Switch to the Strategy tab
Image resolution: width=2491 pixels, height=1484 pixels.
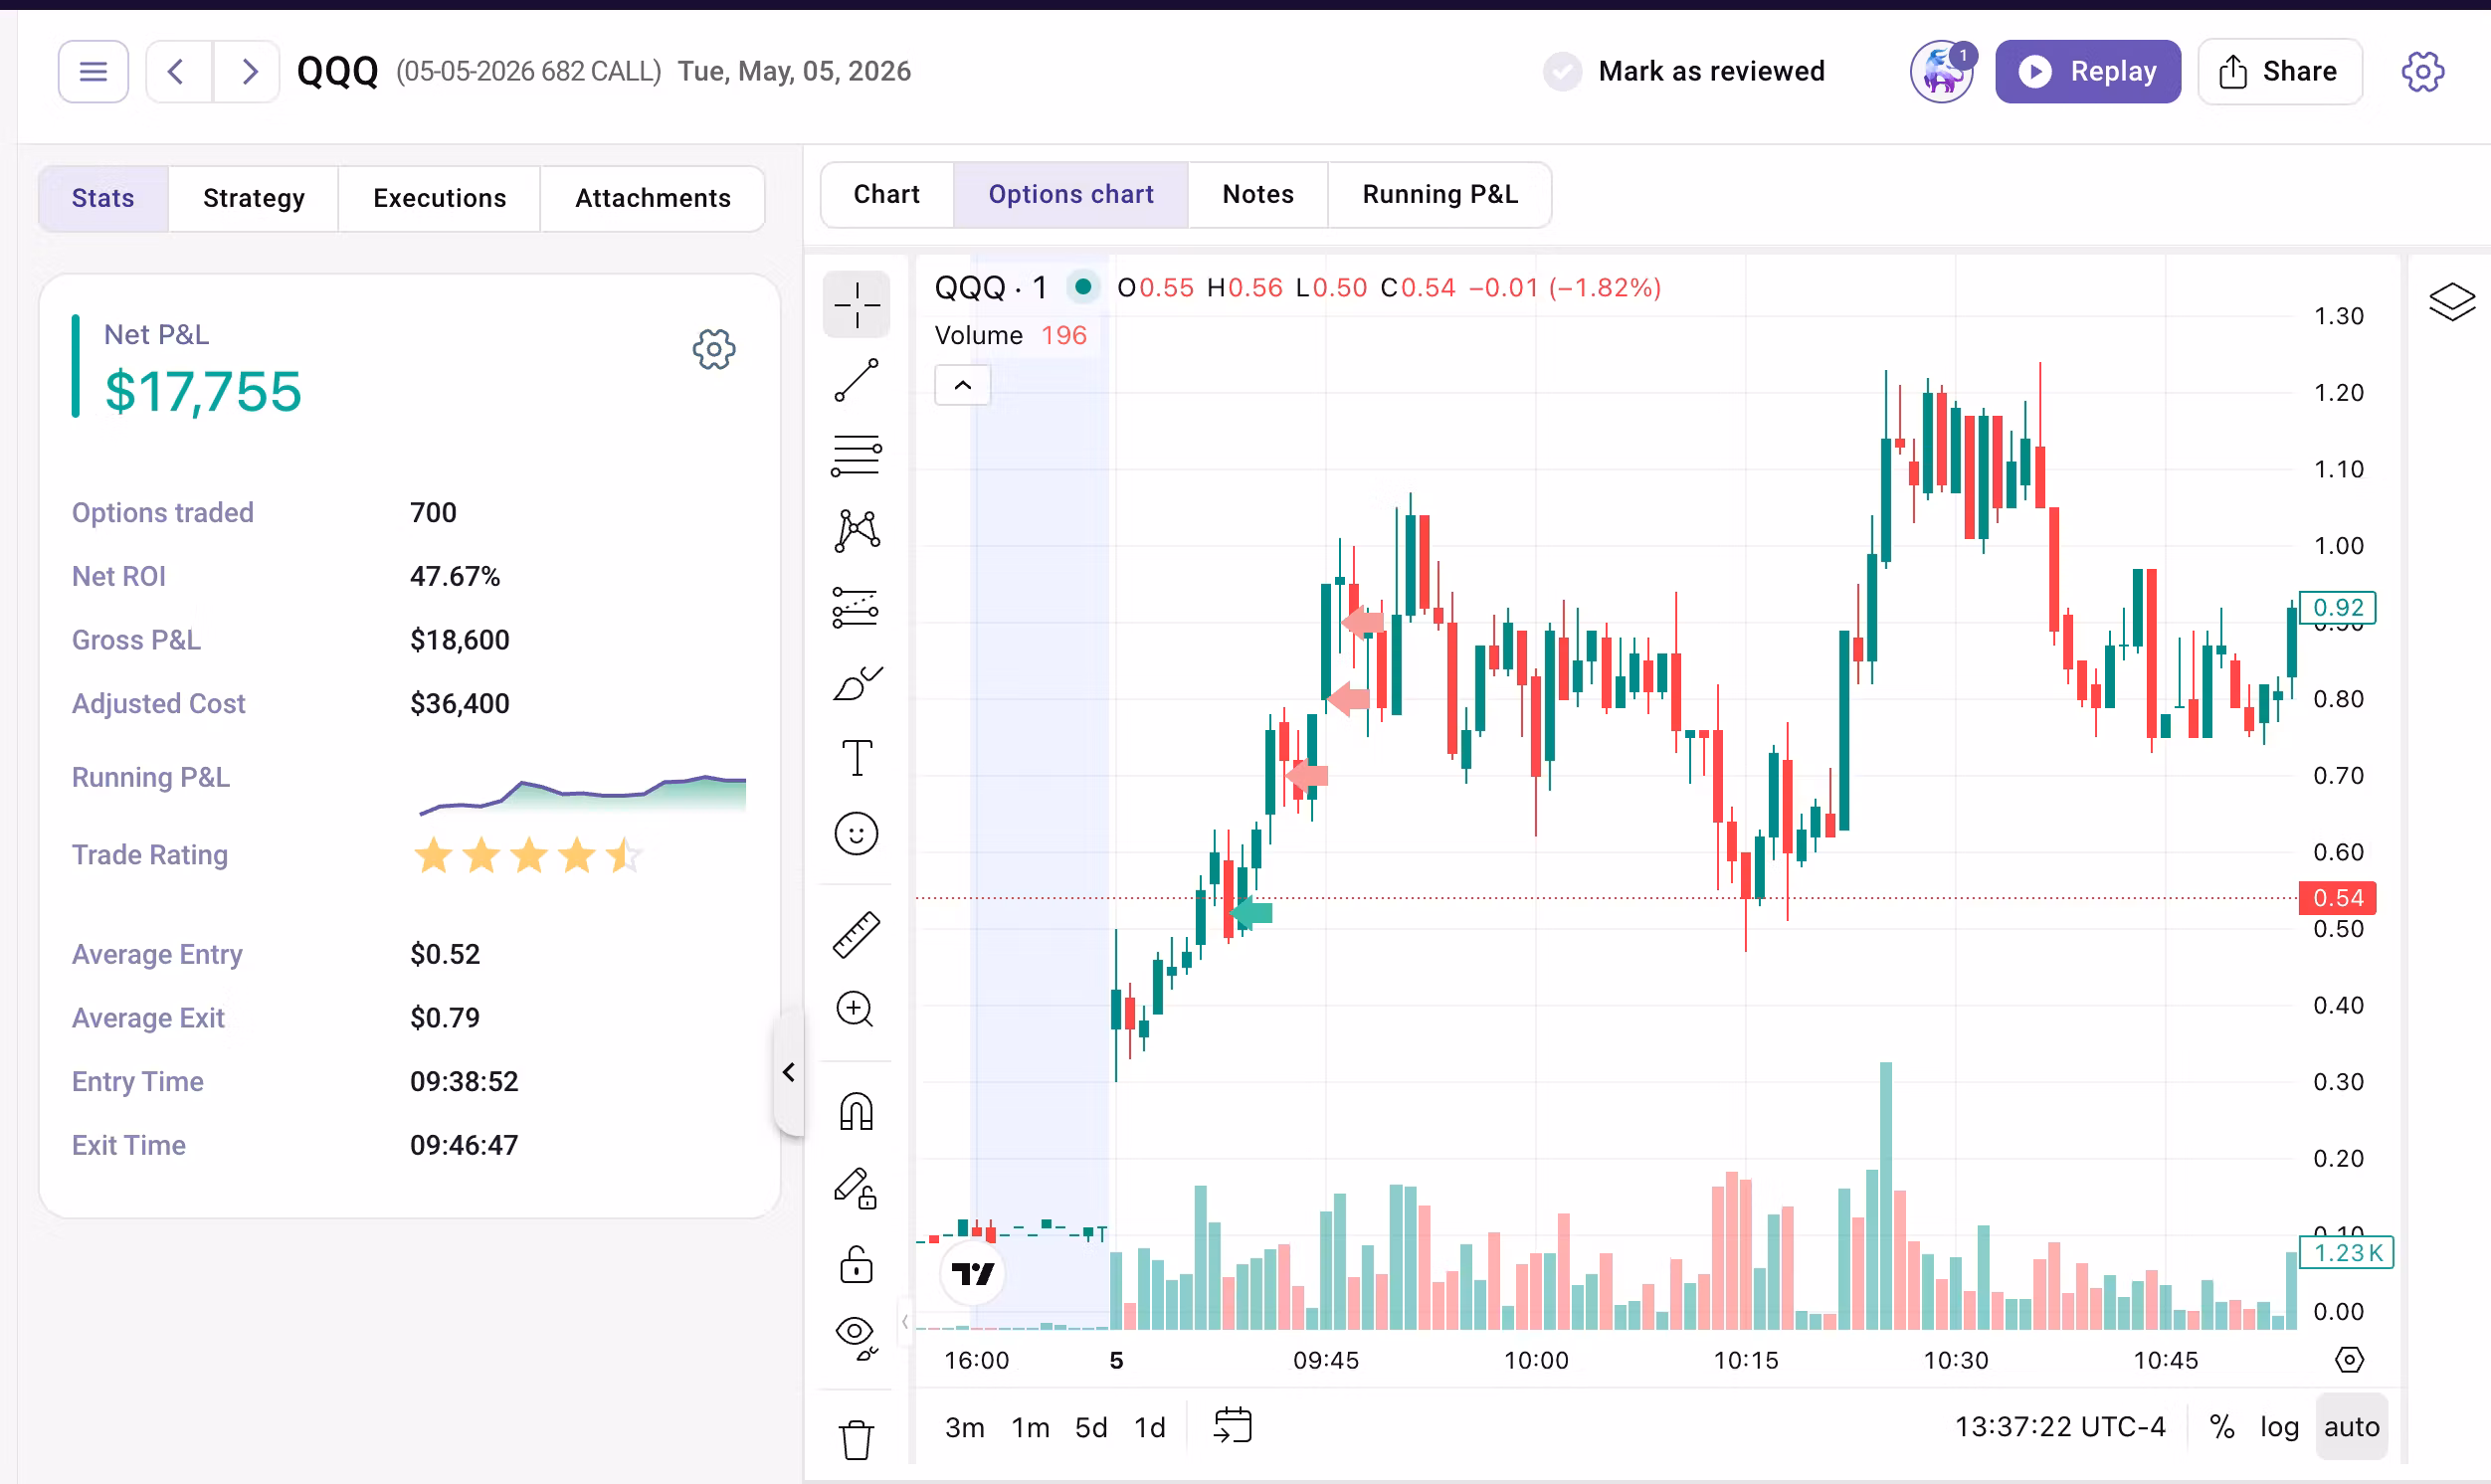click(254, 198)
